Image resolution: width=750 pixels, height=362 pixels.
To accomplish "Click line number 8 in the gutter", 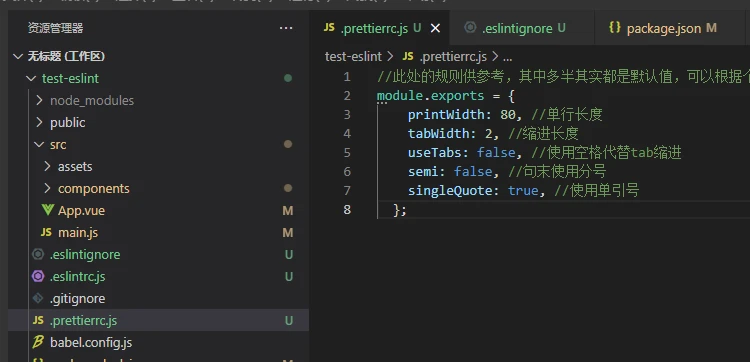I will (347, 209).
